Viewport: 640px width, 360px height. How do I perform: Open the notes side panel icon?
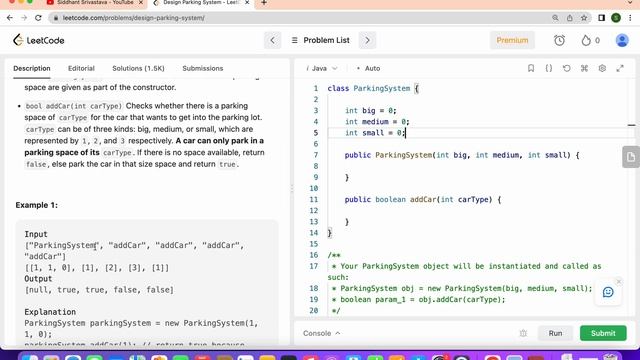tap(631, 157)
